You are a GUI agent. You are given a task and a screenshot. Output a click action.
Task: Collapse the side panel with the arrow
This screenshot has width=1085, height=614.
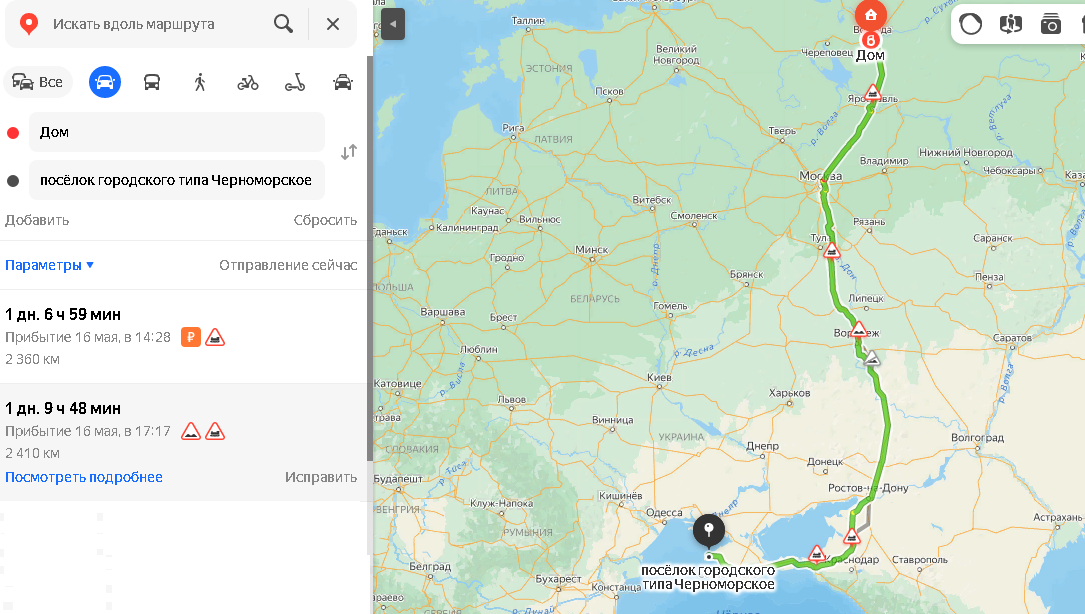[x=392, y=24]
